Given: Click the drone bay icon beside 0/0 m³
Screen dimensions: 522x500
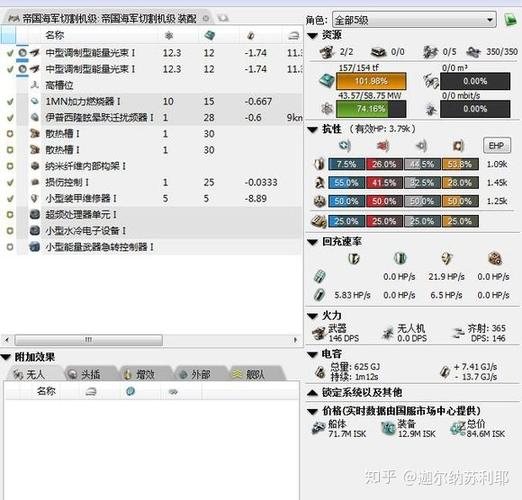Looking at the screenshot, I should pos(431,81).
